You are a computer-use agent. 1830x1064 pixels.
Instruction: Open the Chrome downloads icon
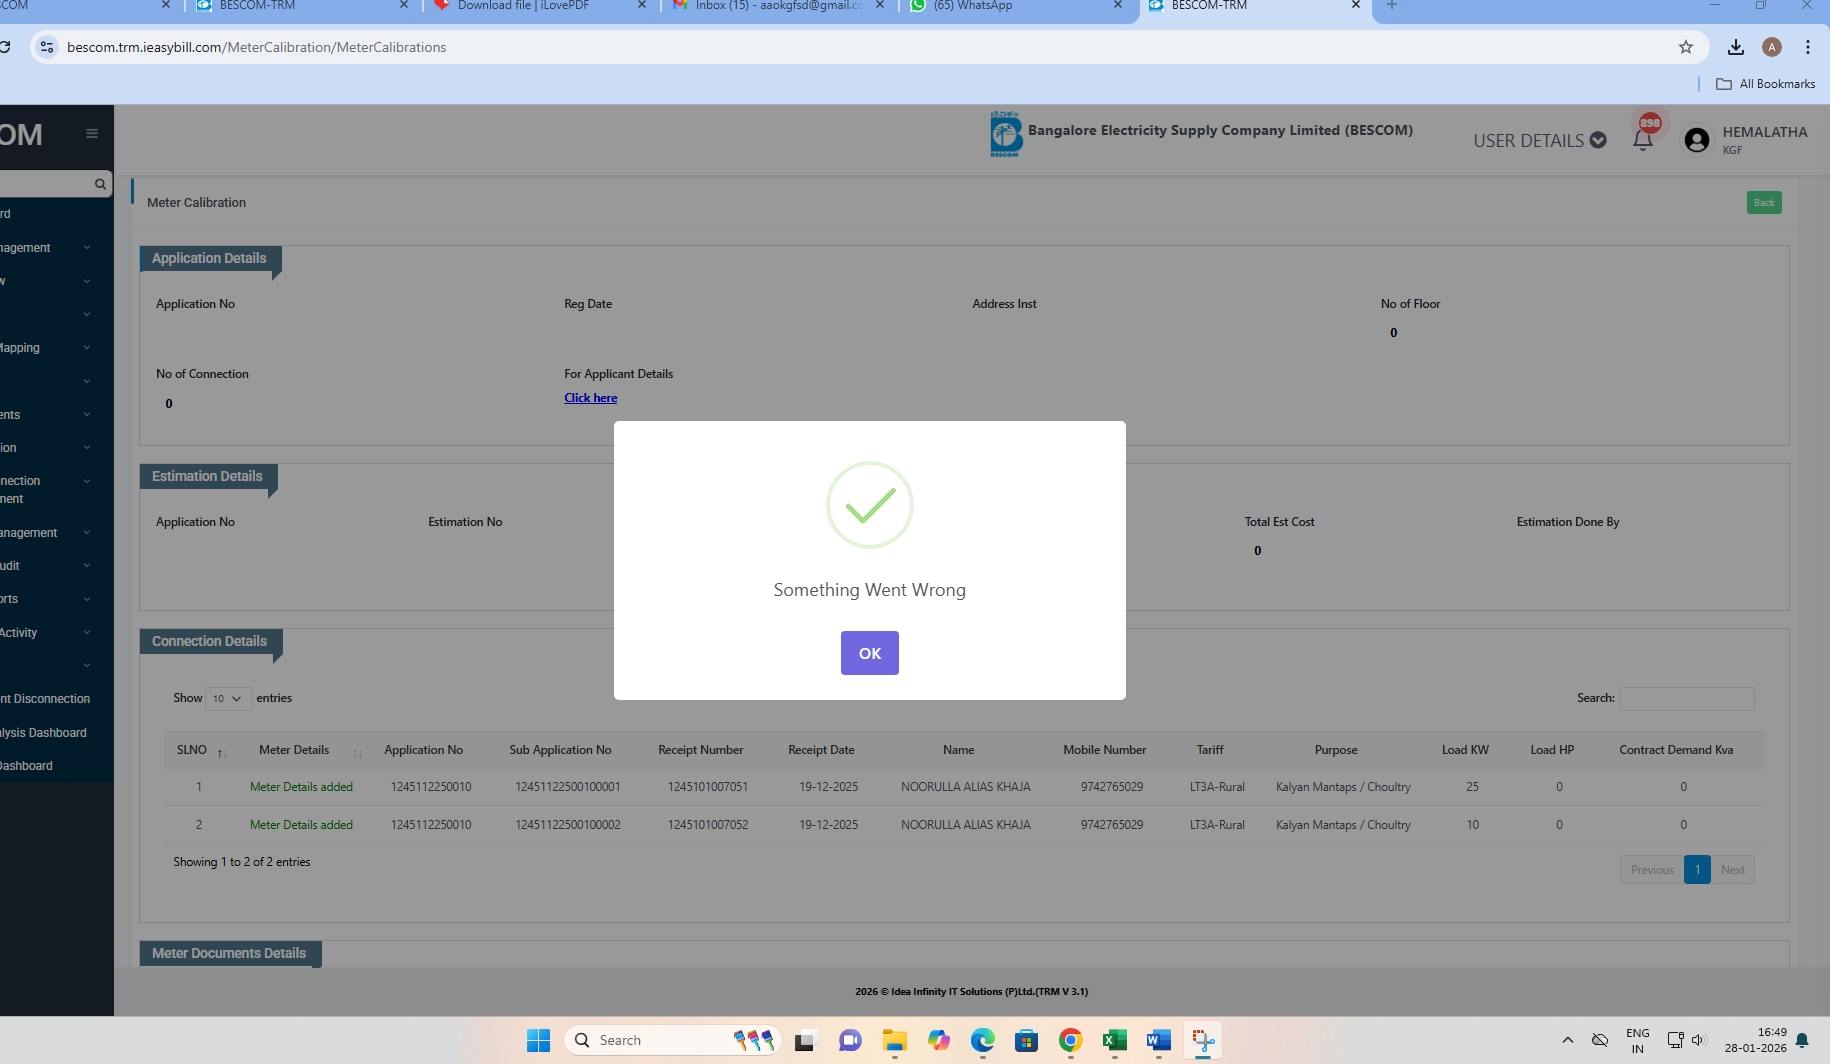coord(1736,47)
